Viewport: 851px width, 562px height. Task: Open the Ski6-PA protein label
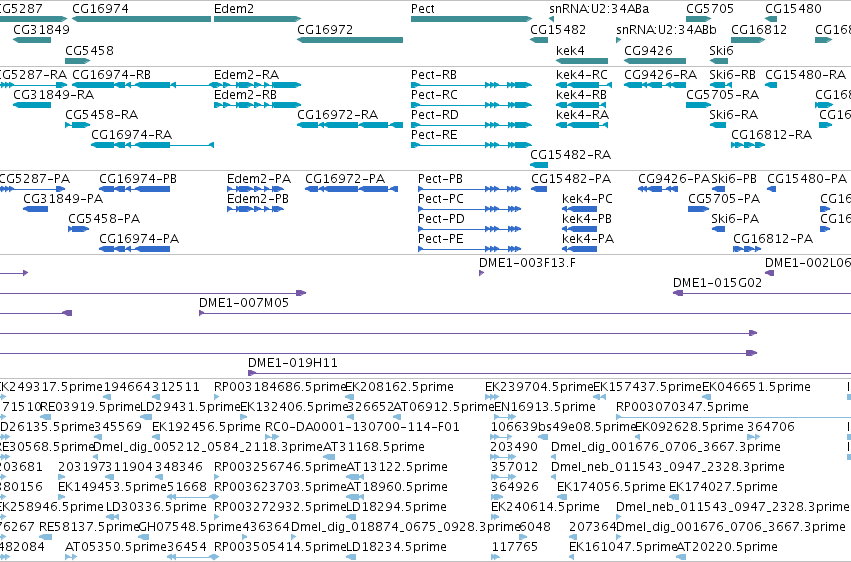735,219
